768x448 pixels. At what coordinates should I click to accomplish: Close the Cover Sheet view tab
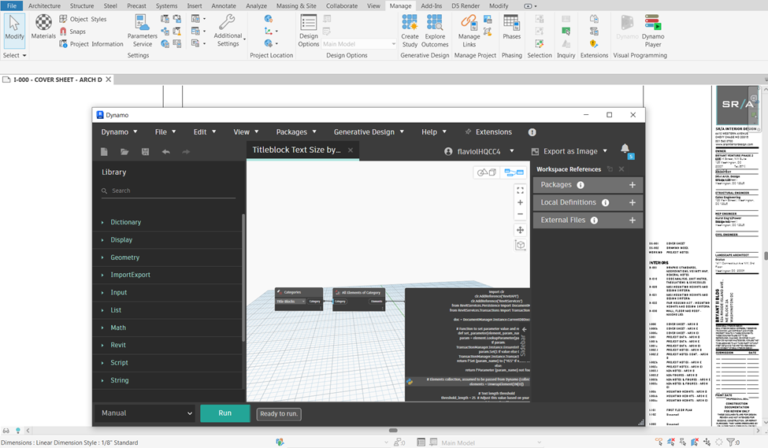(x=108, y=79)
